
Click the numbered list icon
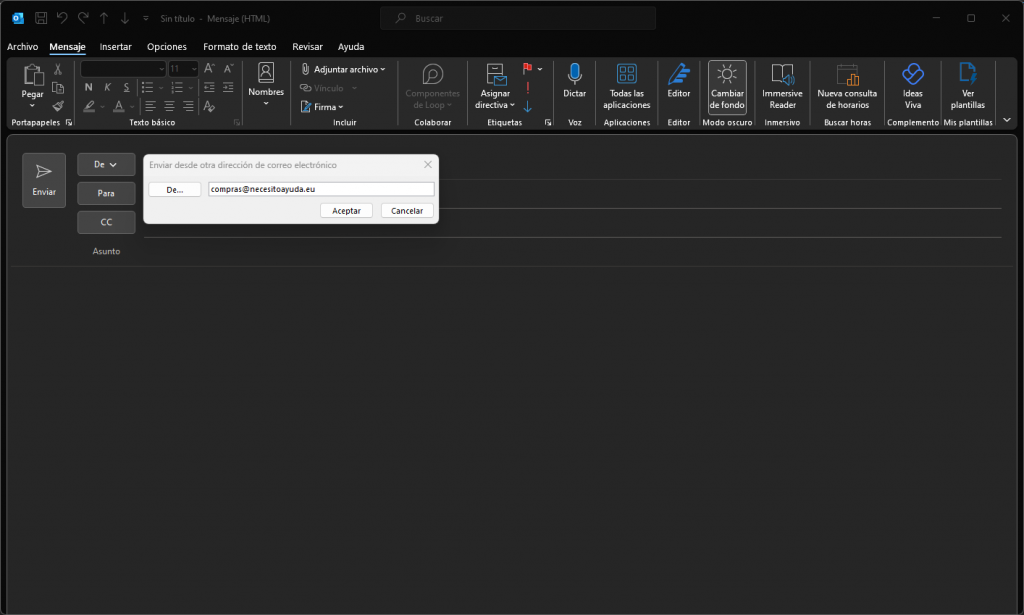(177, 87)
